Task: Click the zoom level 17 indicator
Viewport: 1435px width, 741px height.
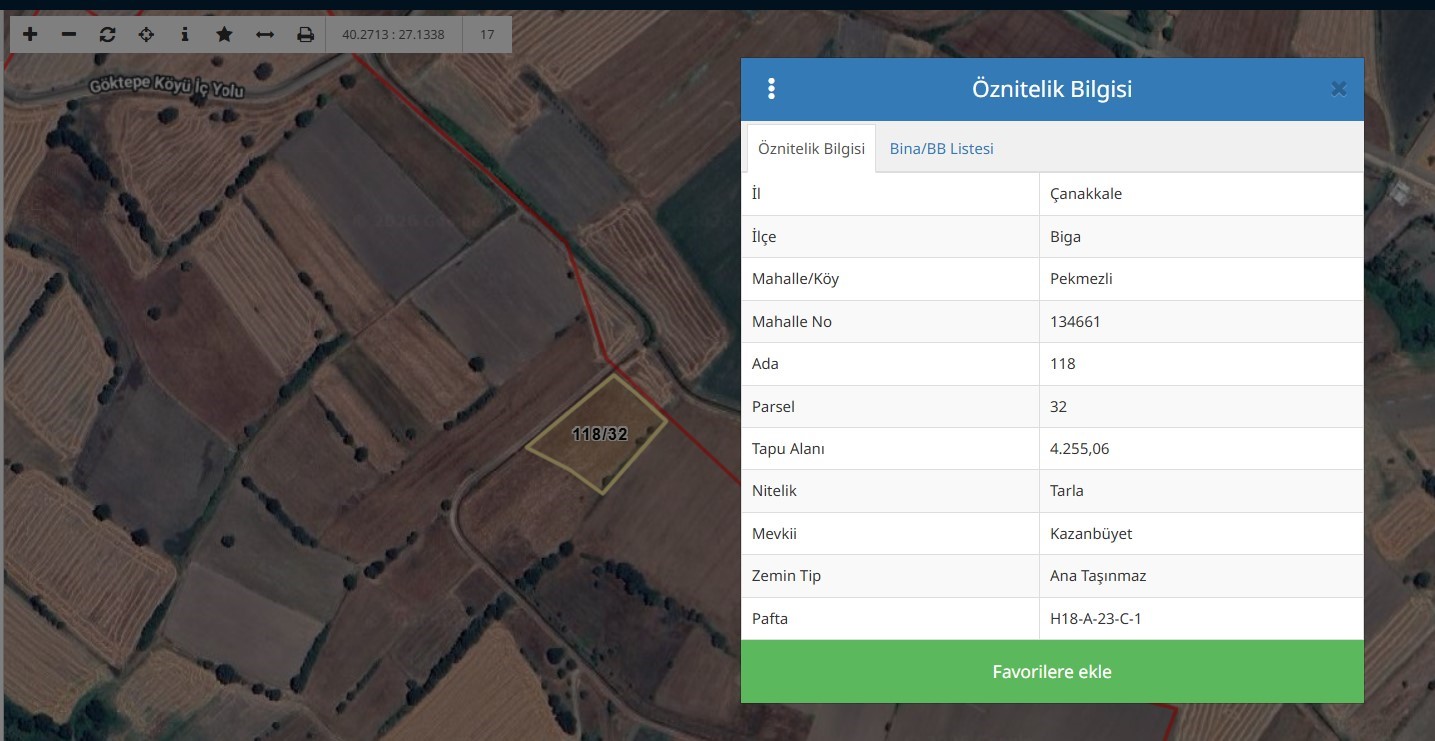Action: coord(487,34)
